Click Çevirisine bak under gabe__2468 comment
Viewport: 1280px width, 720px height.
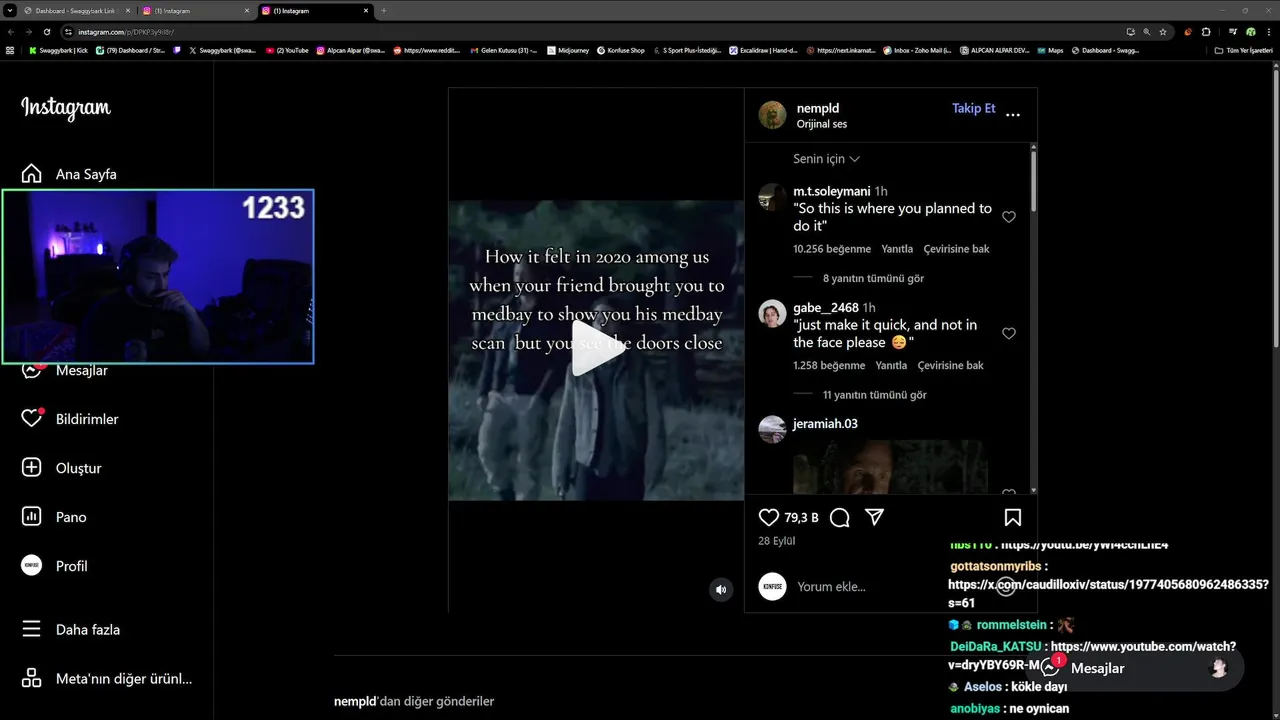(950, 365)
